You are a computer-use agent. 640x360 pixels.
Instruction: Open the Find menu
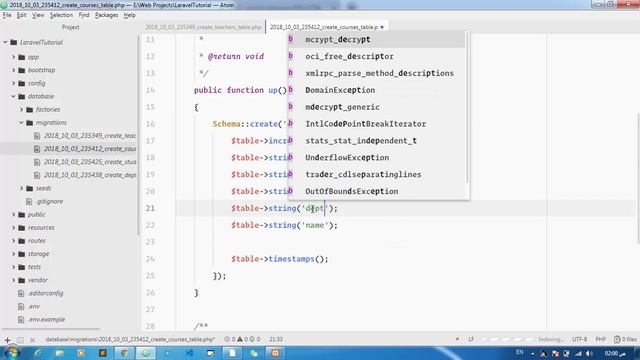[x=84, y=15]
